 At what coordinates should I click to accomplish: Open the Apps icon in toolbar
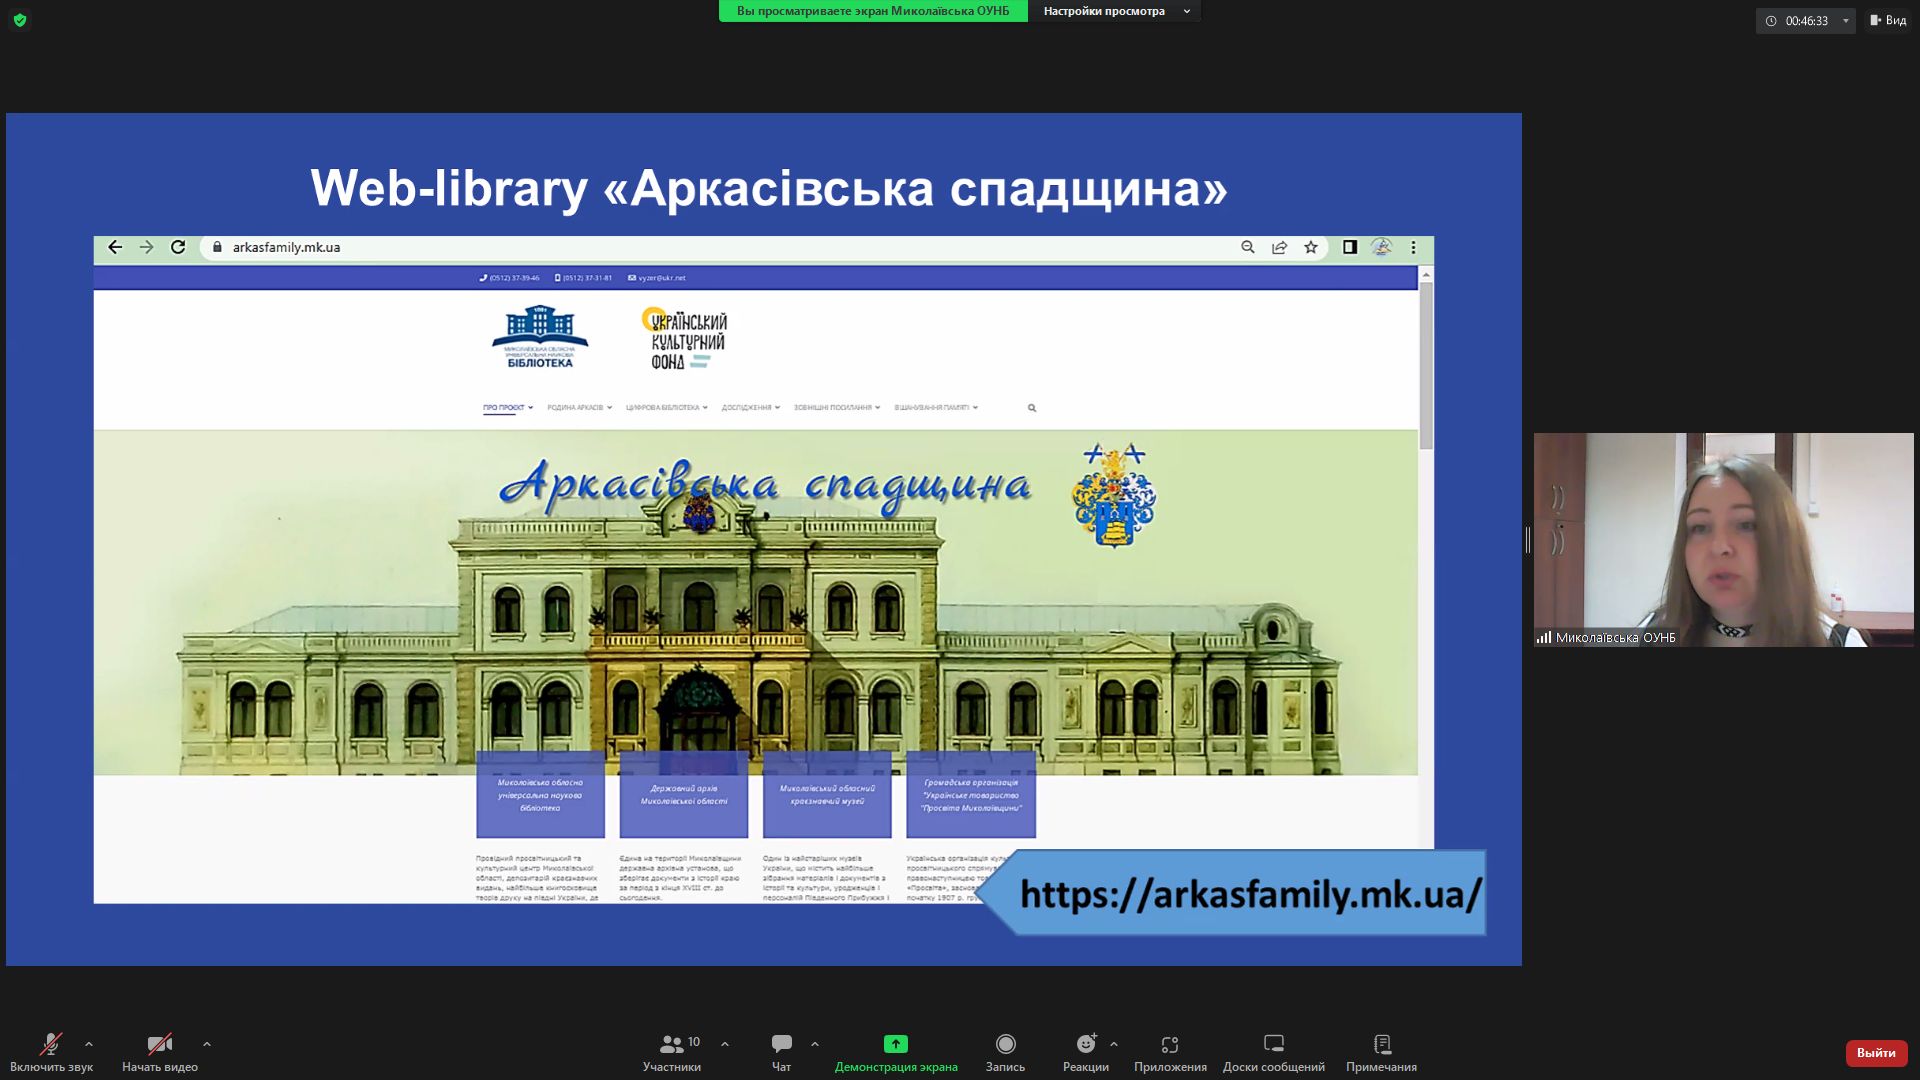[1170, 1044]
